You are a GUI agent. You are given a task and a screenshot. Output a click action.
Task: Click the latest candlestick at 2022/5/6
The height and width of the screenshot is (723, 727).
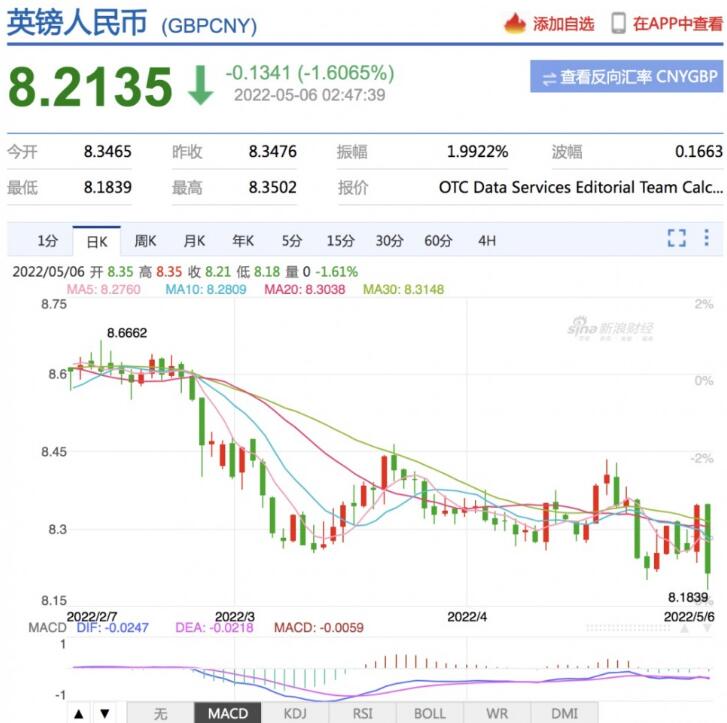(x=708, y=545)
